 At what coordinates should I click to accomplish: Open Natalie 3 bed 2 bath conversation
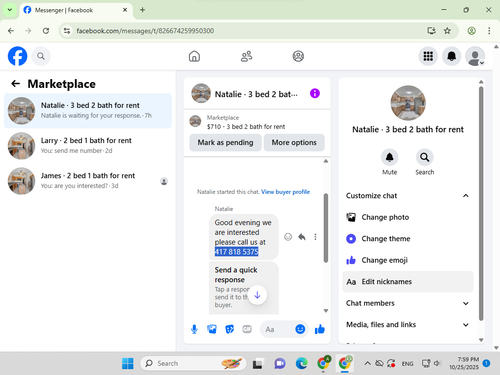point(88,110)
